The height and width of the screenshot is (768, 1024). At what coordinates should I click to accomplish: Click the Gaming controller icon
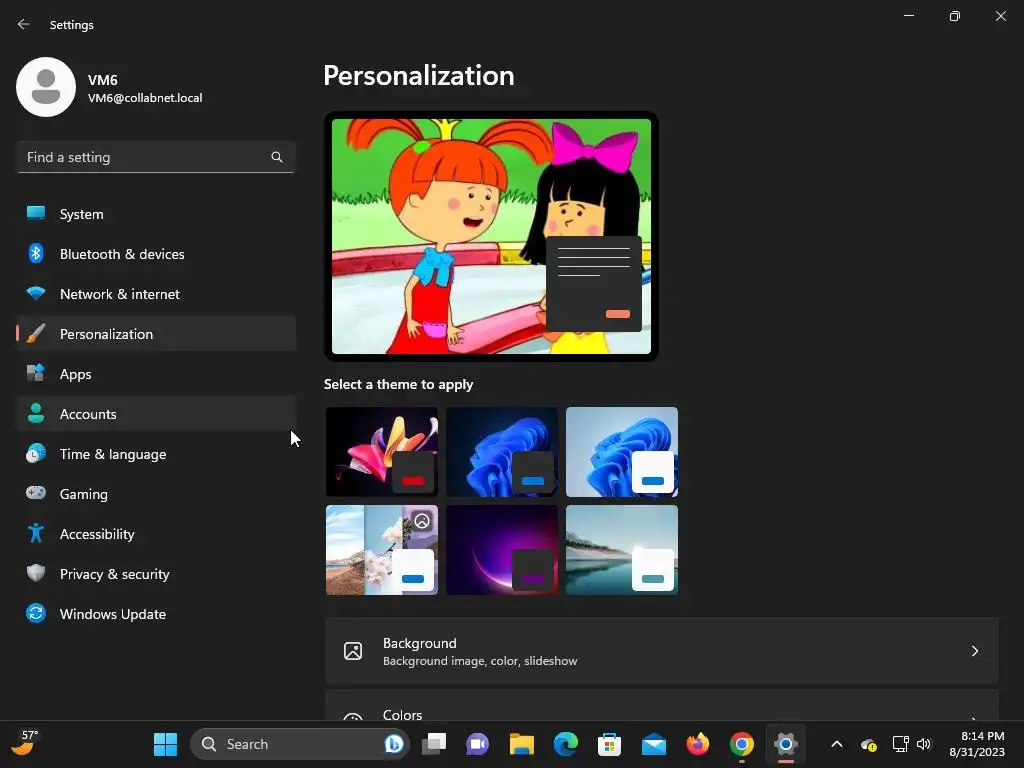(36, 493)
